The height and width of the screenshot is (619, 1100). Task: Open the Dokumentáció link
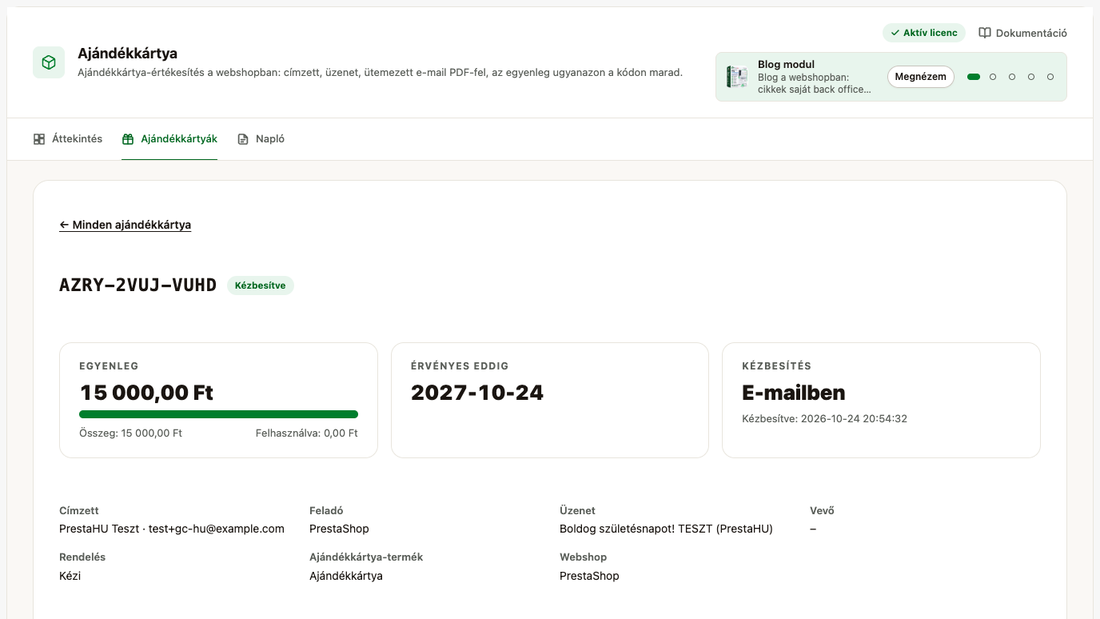1023,33
